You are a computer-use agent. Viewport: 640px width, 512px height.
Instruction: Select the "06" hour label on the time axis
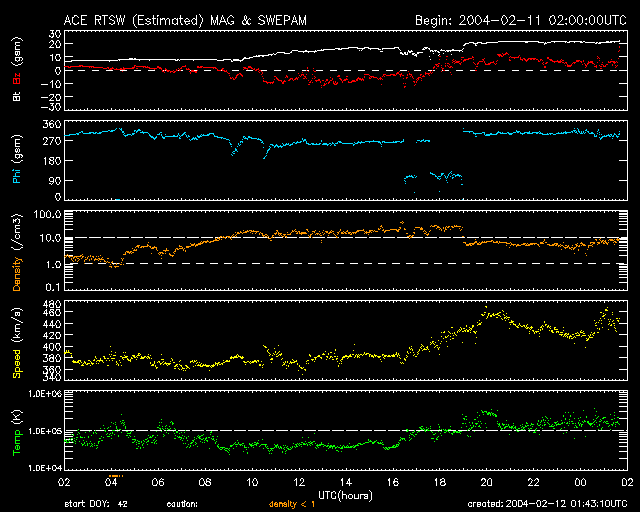158,483
